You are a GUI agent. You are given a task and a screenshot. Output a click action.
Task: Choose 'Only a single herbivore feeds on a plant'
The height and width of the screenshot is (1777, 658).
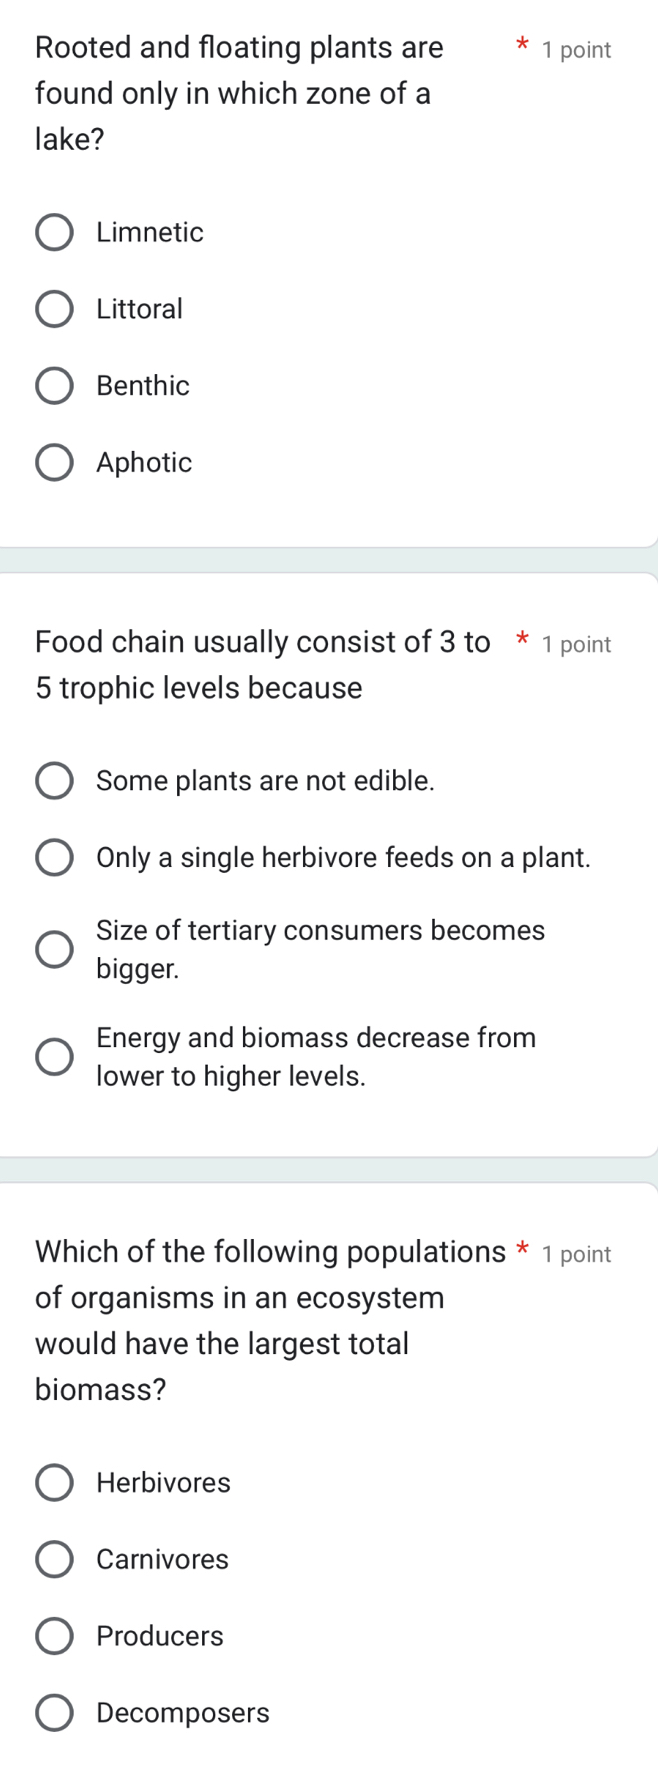[x=54, y=858]
